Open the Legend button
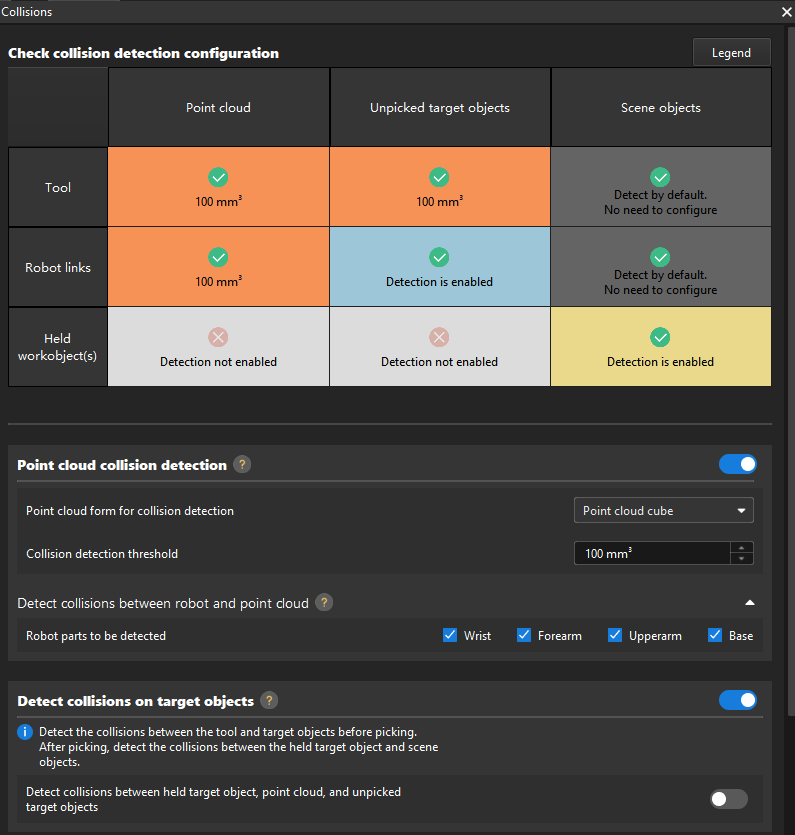Screen dimensions: 795x835 pyautogui.click(x=731, y=53)
